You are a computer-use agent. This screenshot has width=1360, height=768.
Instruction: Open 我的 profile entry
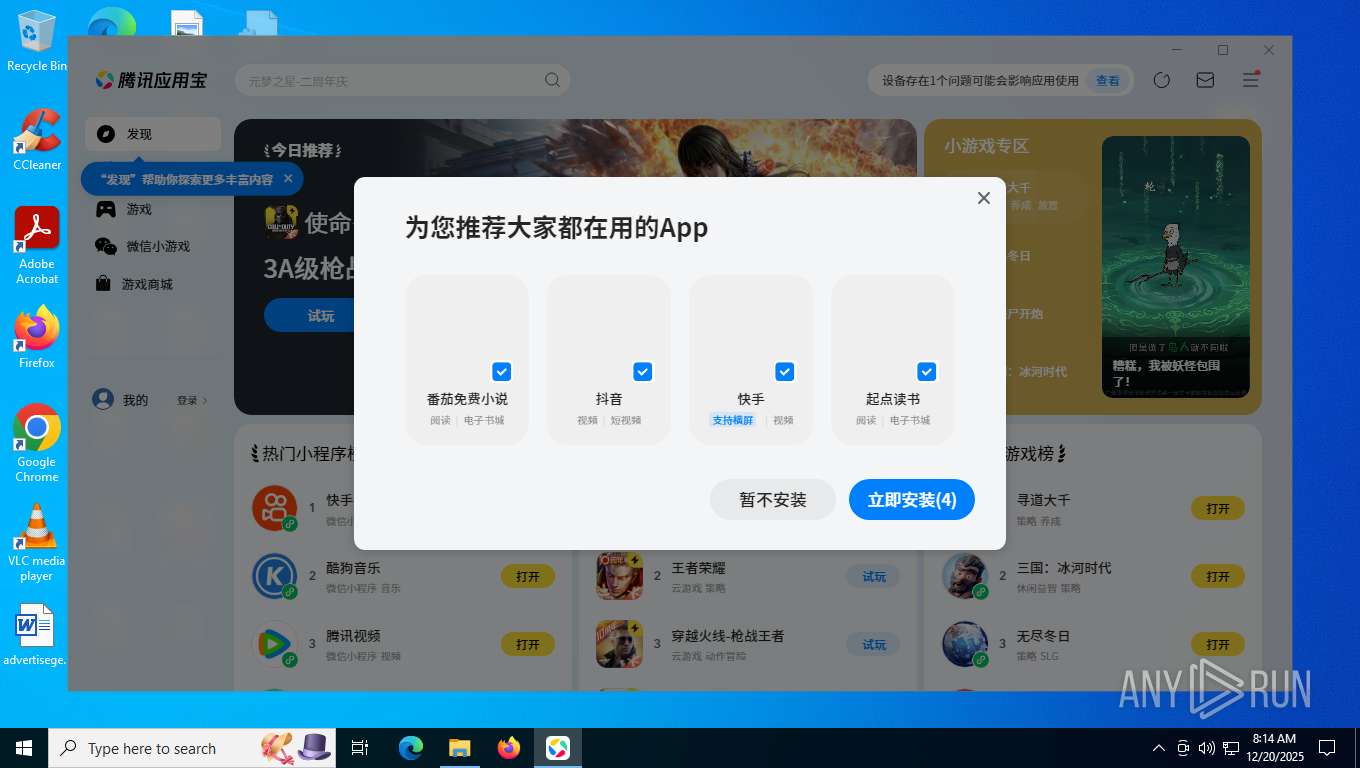[x=120, y=400]
